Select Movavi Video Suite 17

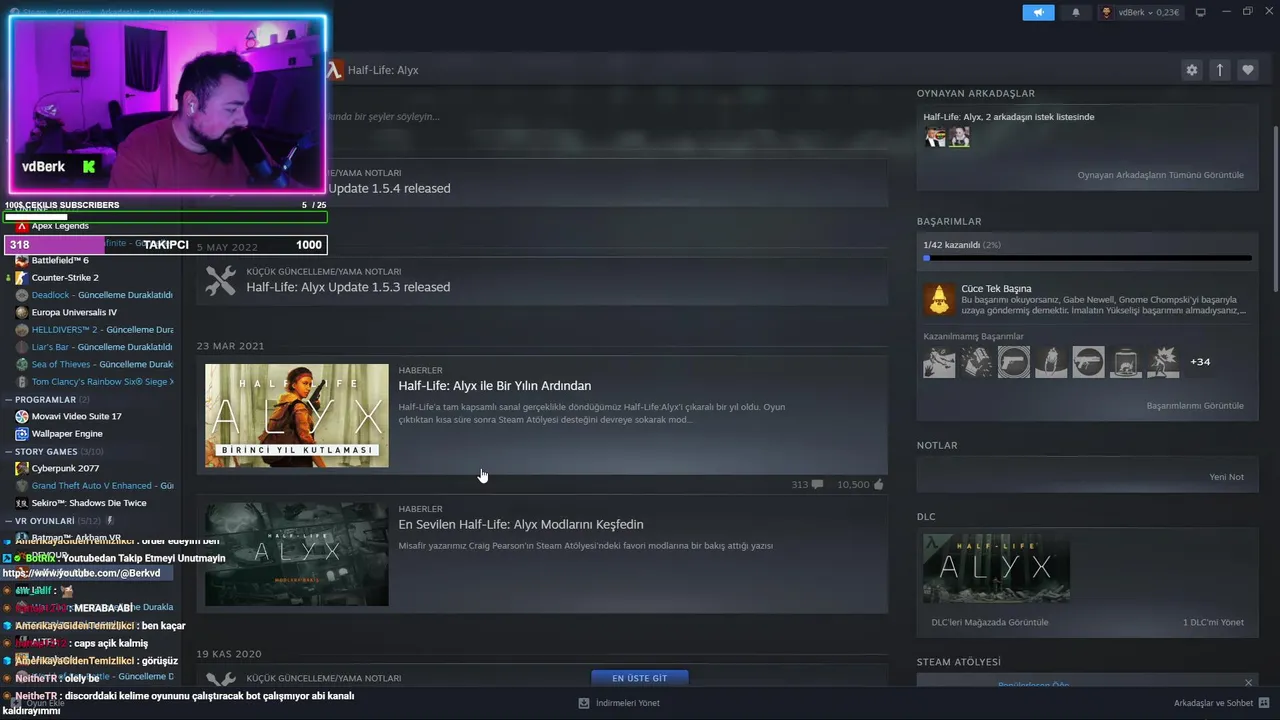click(x=76, y=416)
